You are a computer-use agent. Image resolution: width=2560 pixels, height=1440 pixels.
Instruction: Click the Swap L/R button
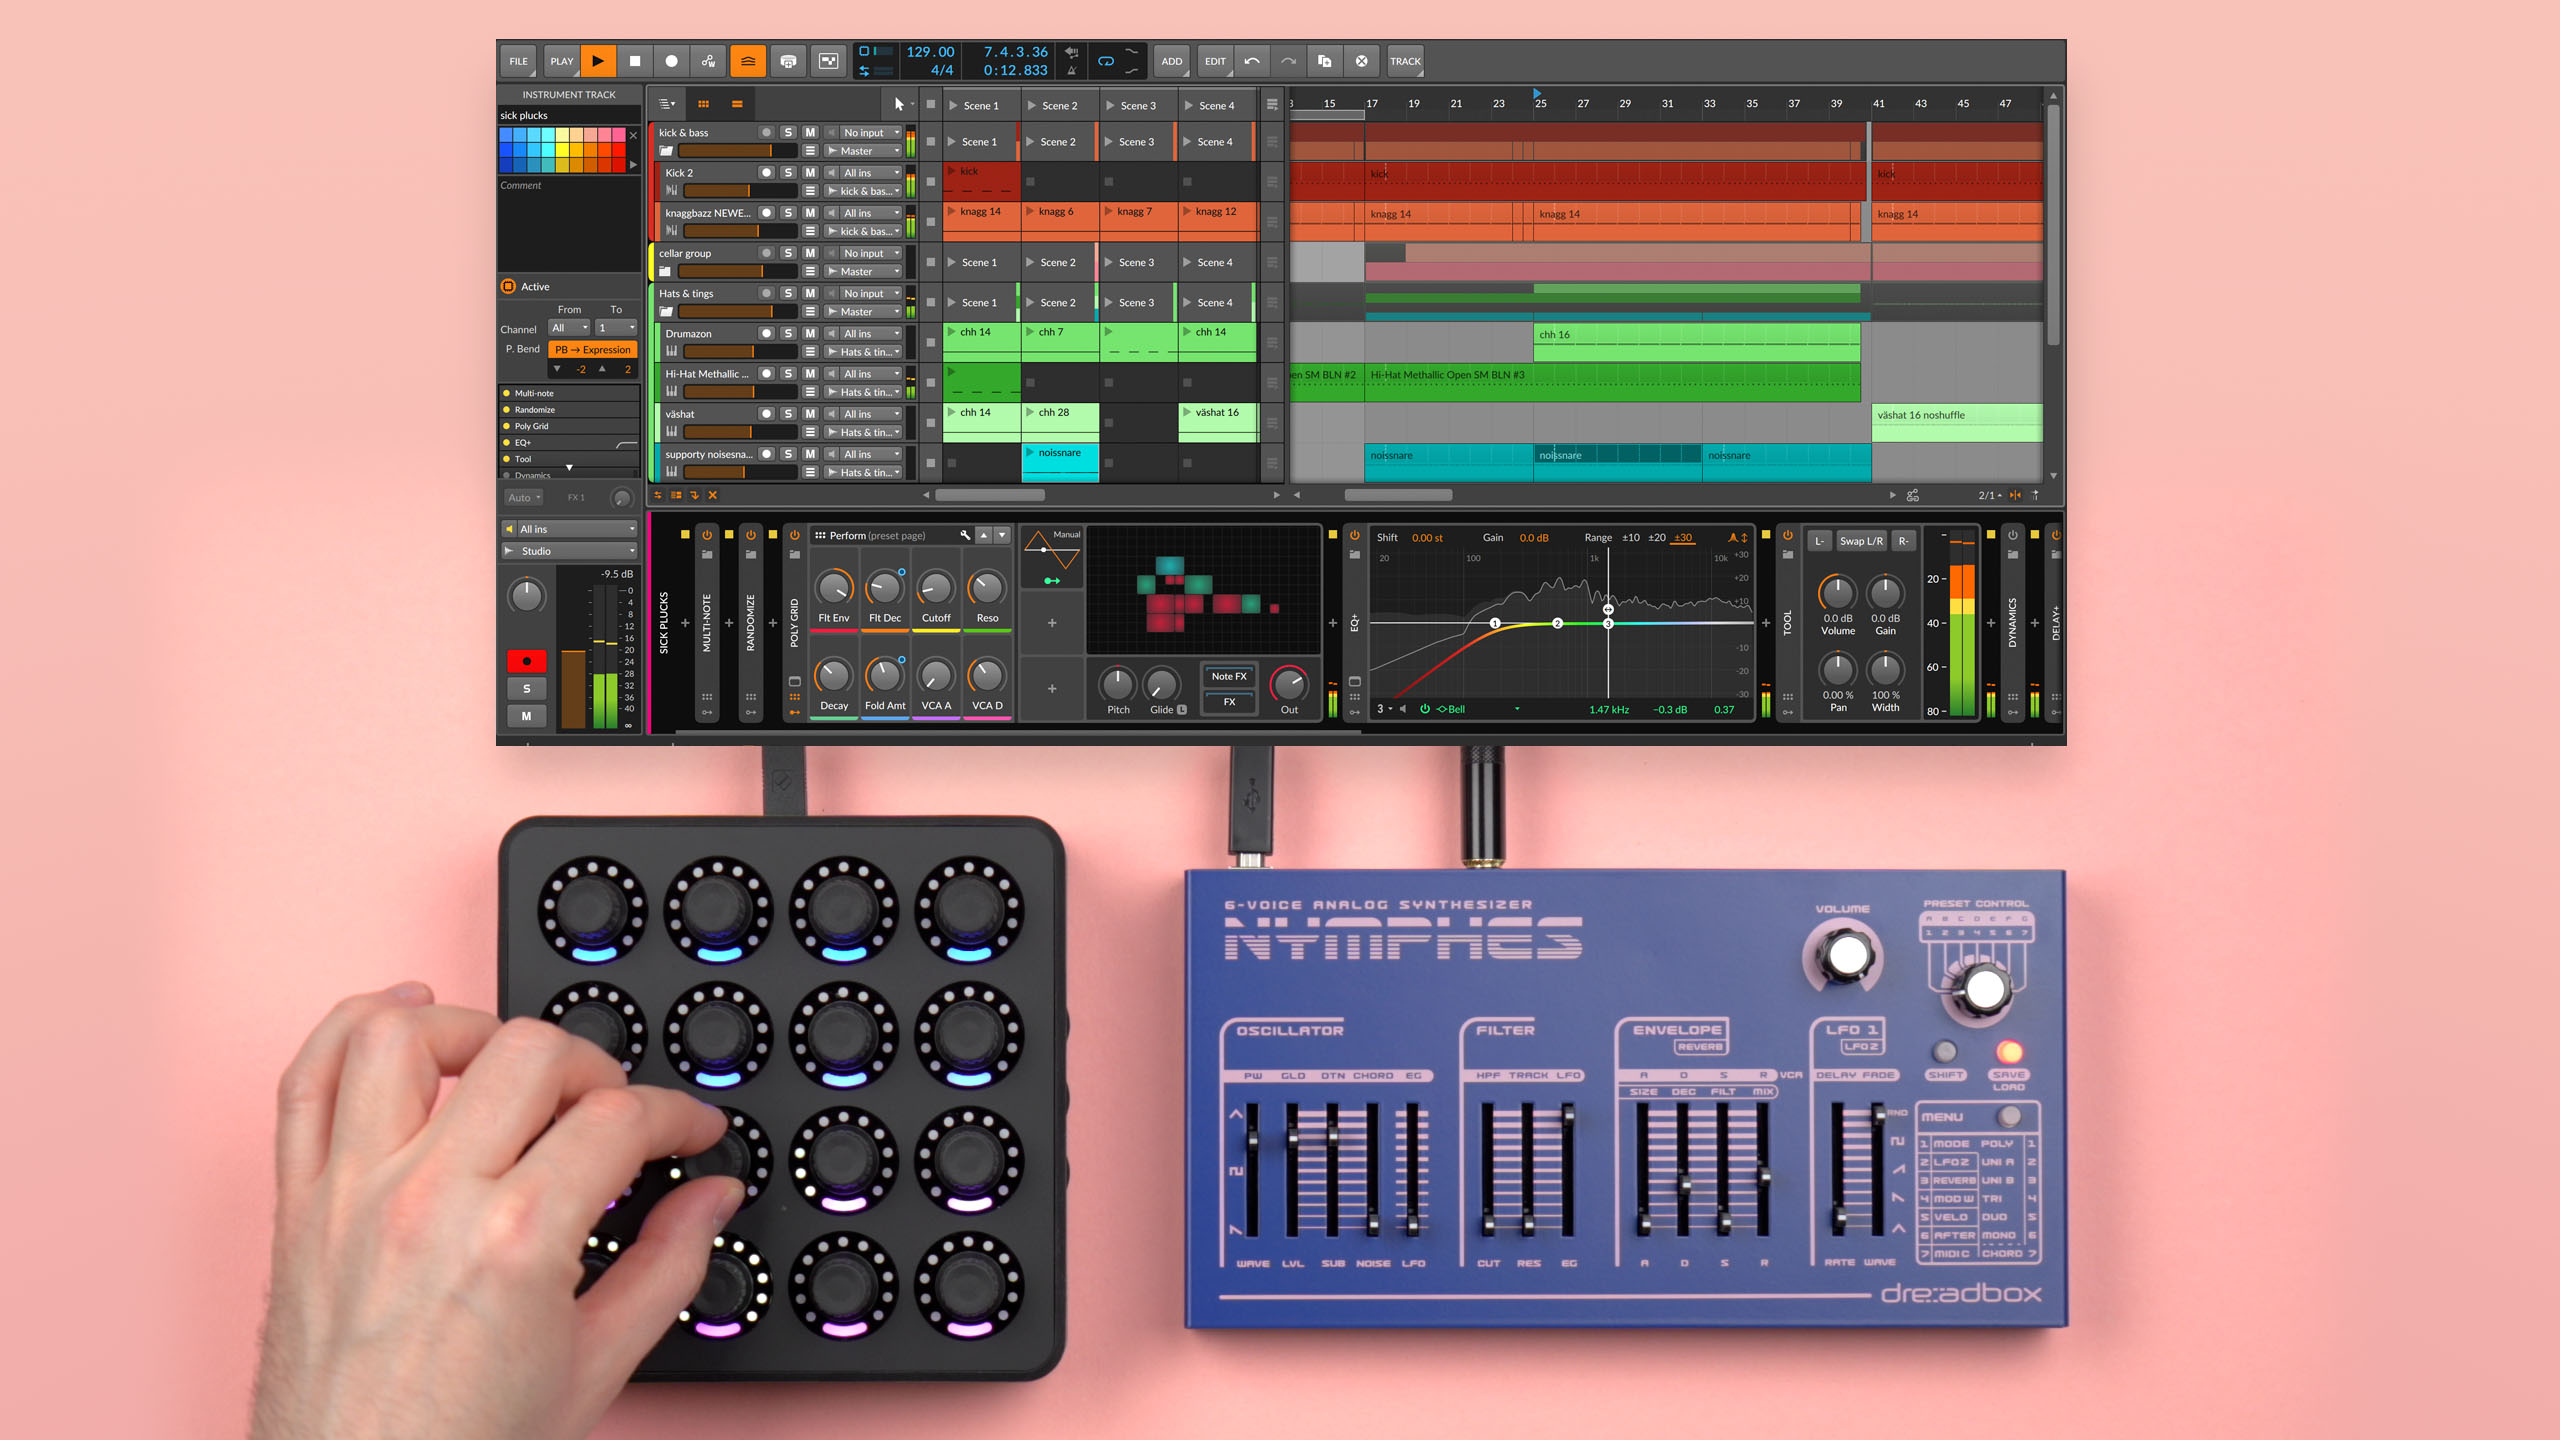click(x=1860, y=541)
